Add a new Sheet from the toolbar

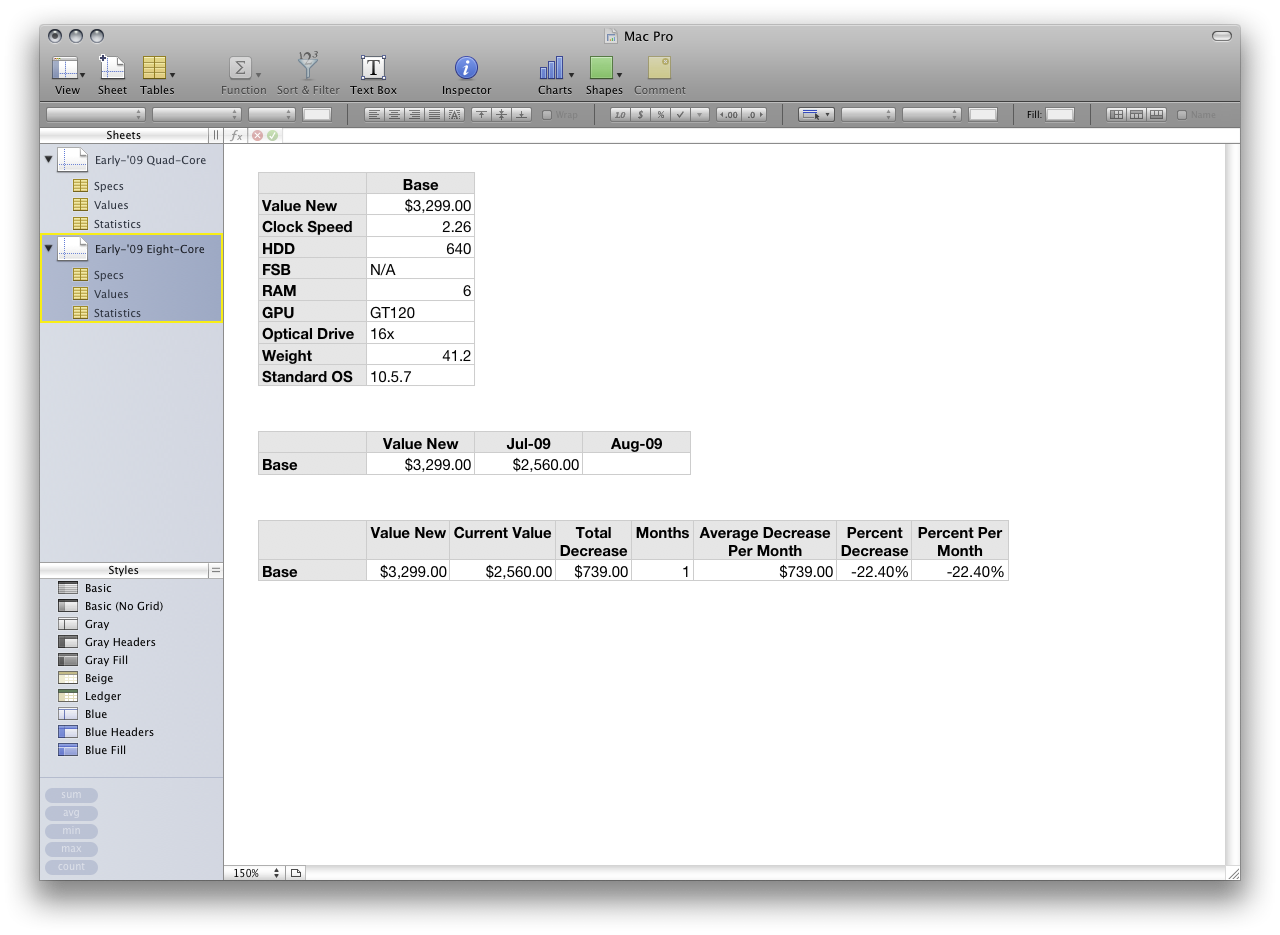112,75
